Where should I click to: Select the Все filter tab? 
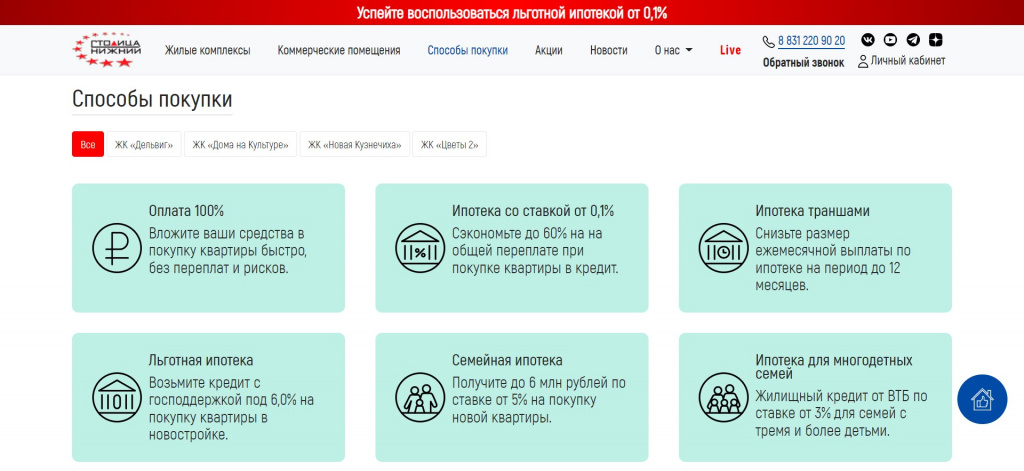[88, 144]
